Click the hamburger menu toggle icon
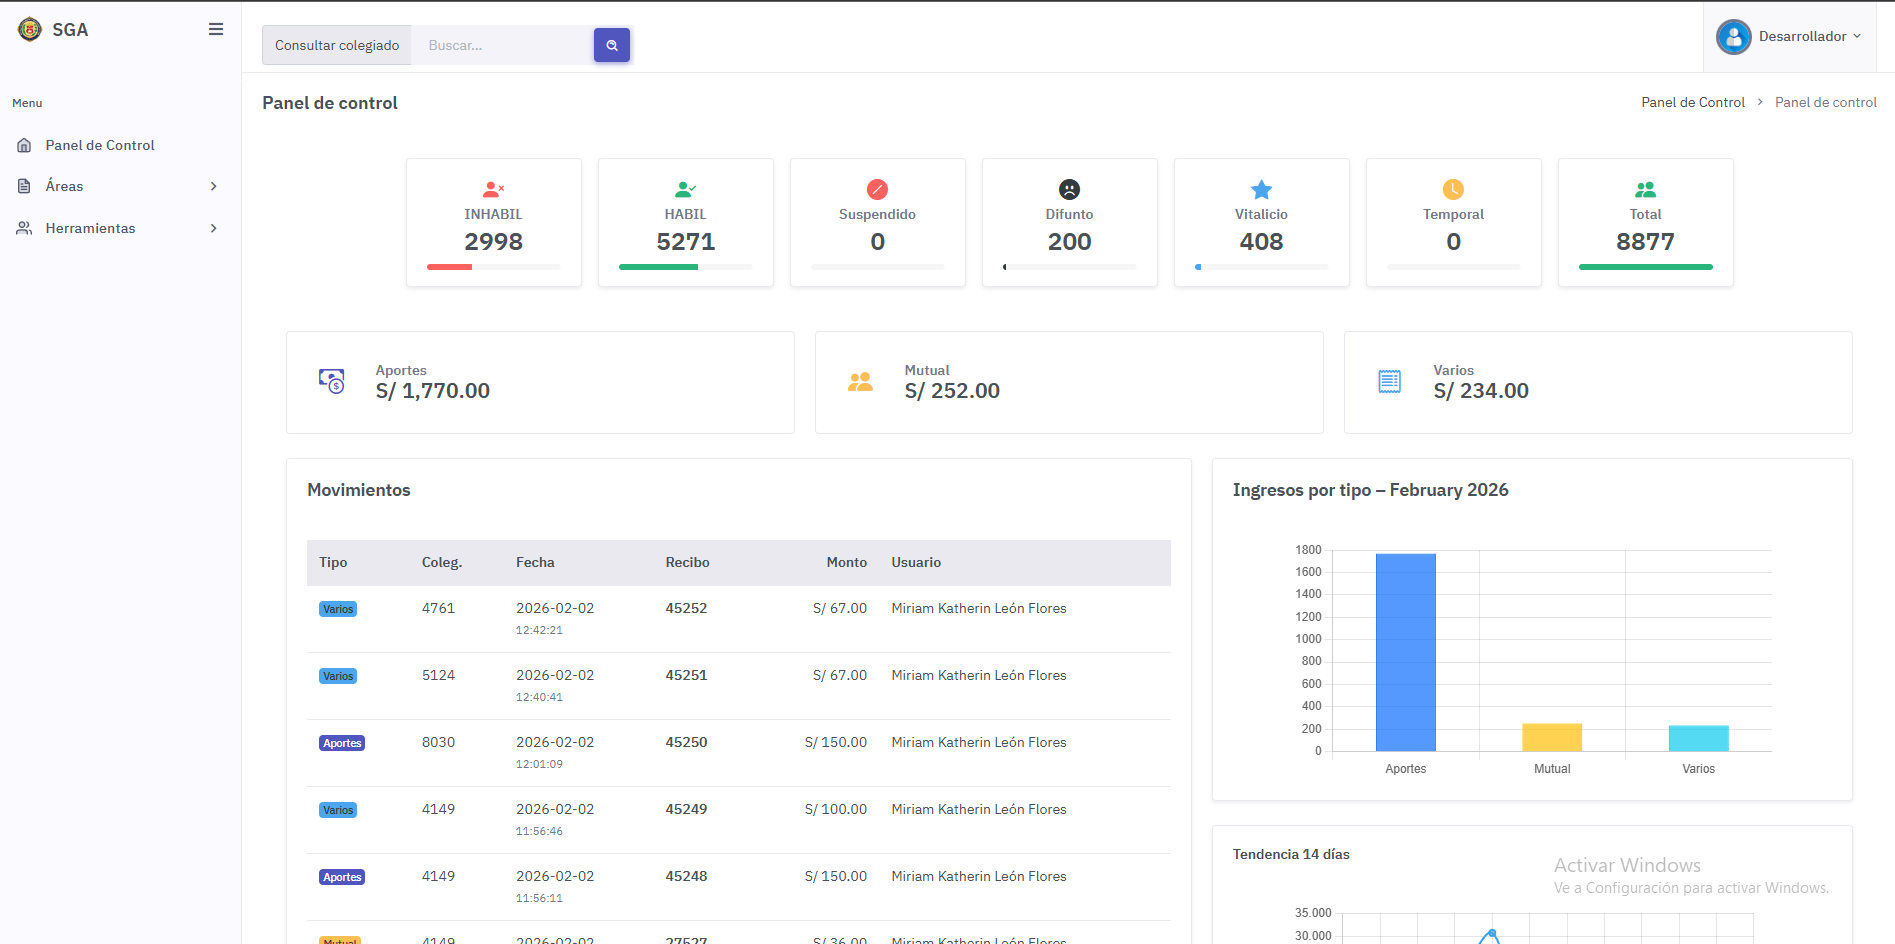Screen dimensions: 1895x944 click(215, 30)
